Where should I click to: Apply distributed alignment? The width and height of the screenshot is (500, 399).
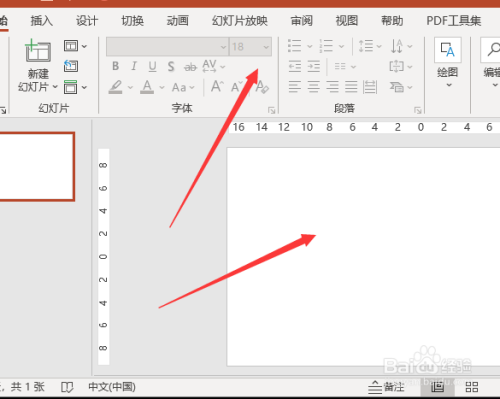[370, 87]
